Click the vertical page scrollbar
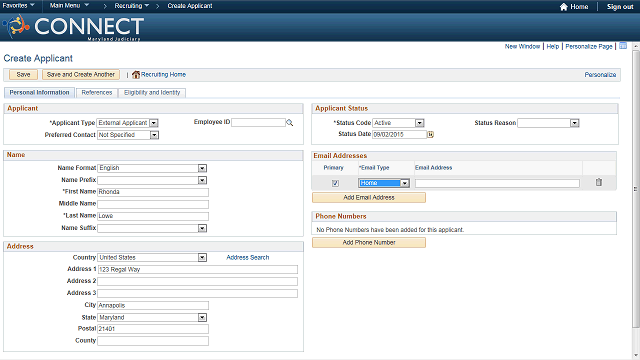This screenshot has height=360, width=640. [636, 188]
